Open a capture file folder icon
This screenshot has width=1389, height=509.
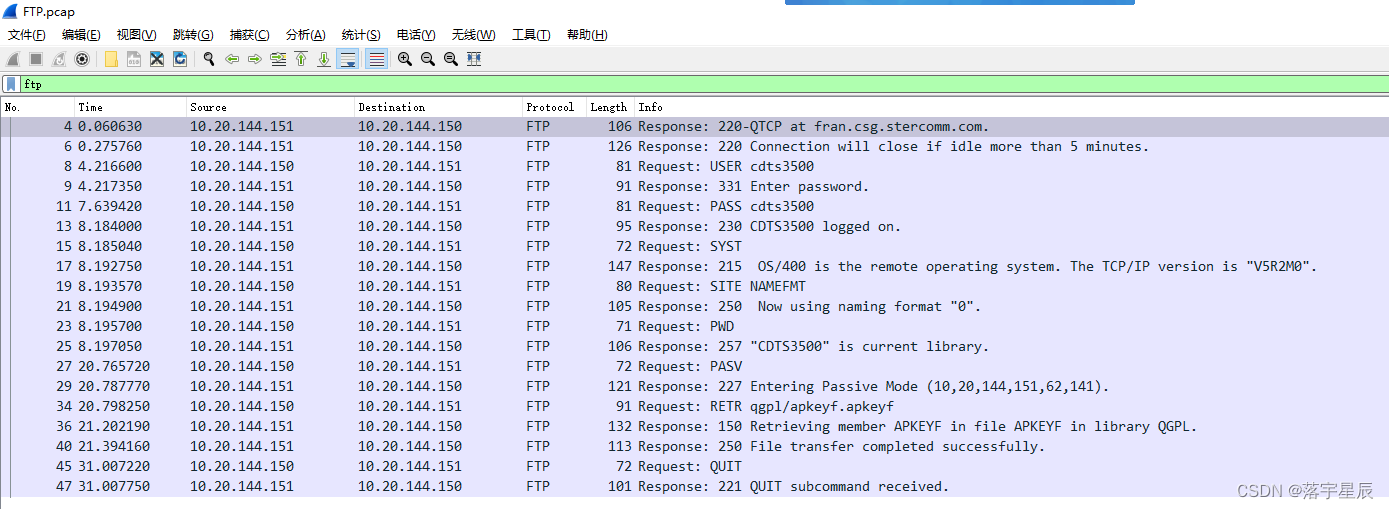(x=111, y=59)
